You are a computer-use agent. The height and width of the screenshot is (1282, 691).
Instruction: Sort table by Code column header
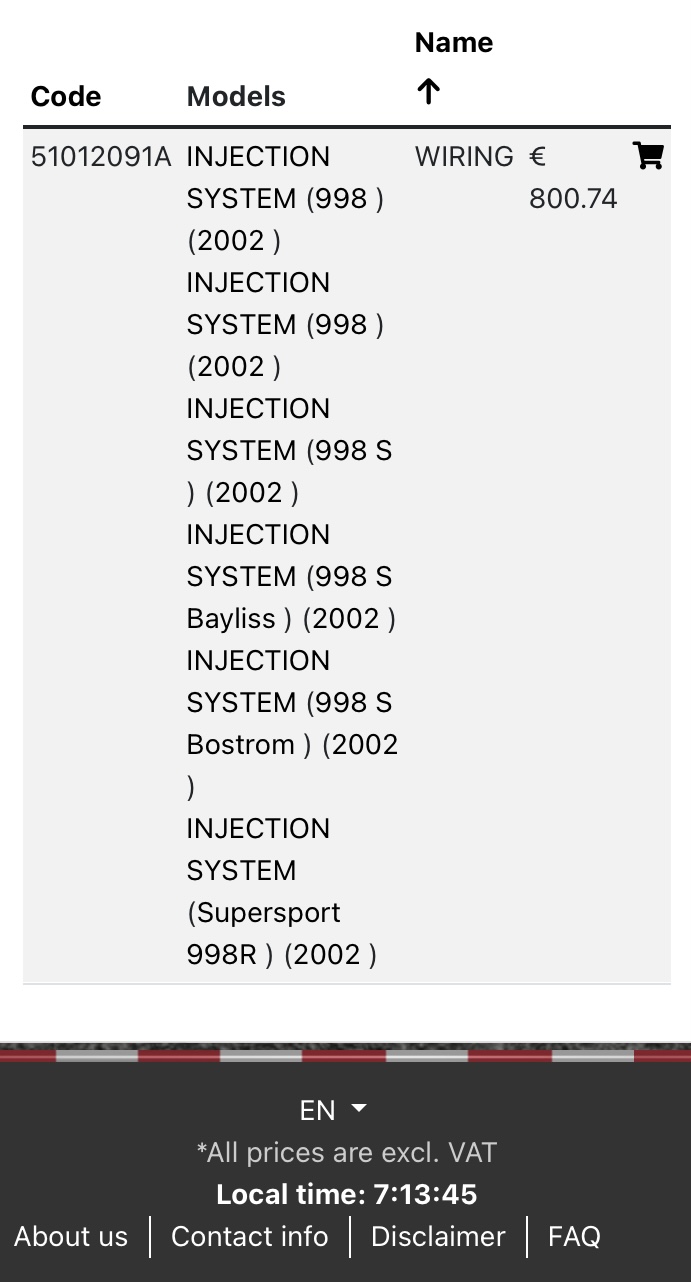pyautogui.click(x=66, y=97)
